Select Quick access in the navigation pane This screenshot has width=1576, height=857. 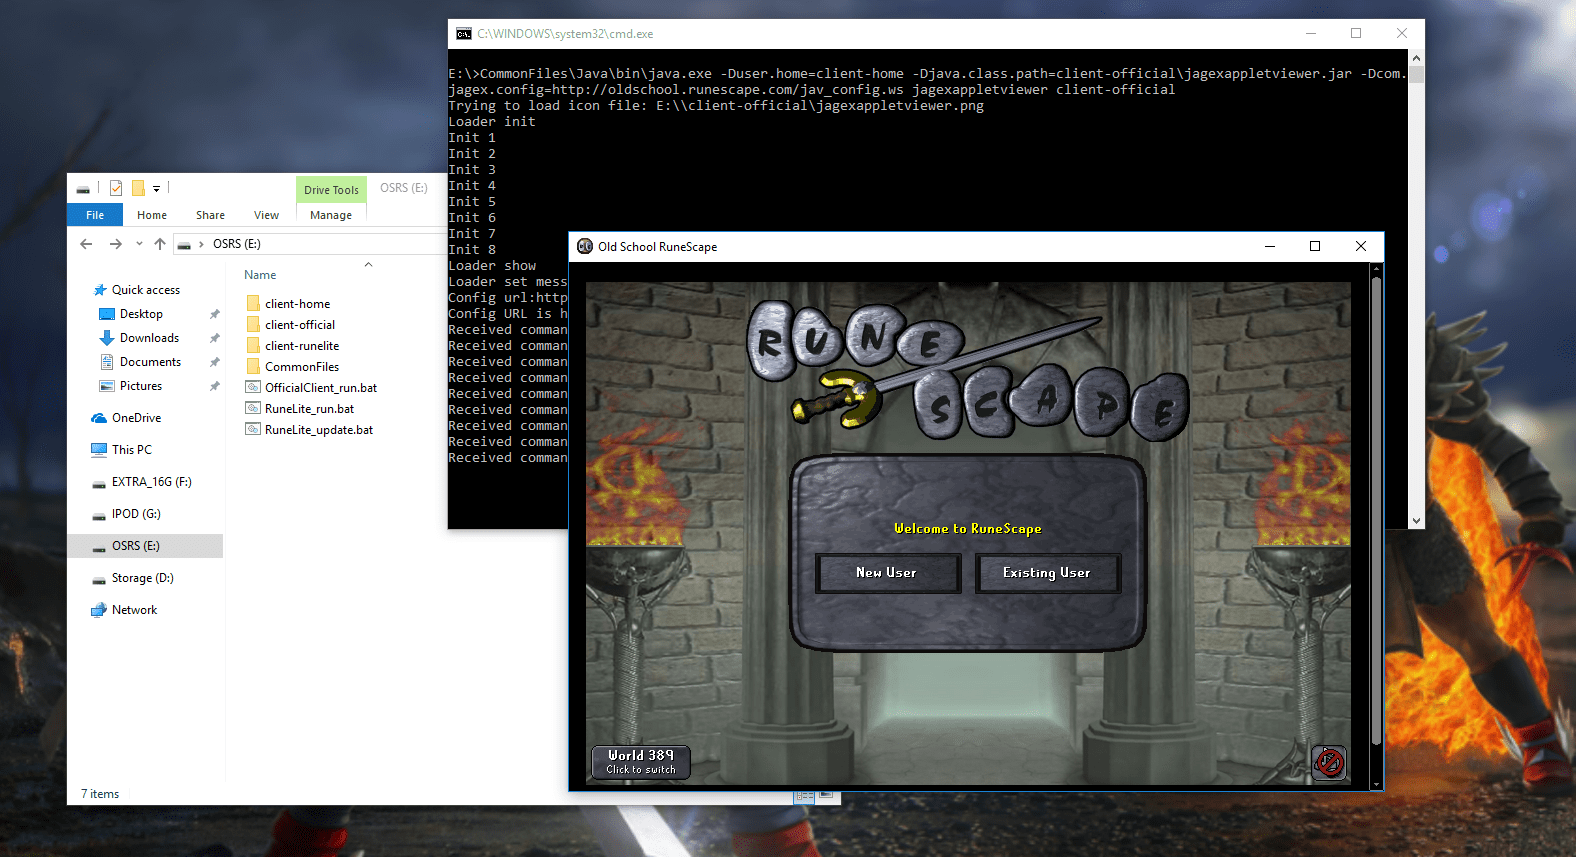point(146,290)
